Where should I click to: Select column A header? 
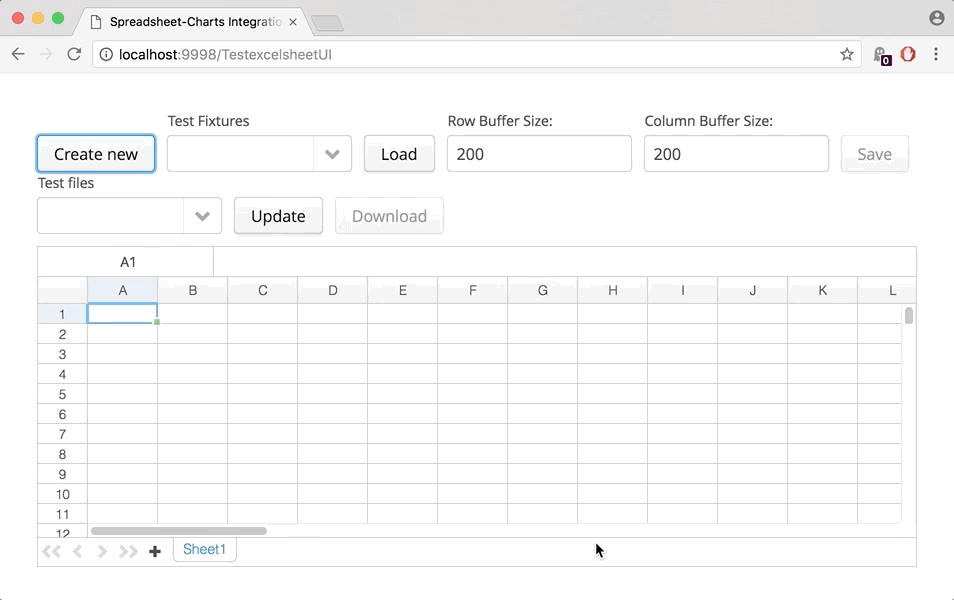click(122, 290)
